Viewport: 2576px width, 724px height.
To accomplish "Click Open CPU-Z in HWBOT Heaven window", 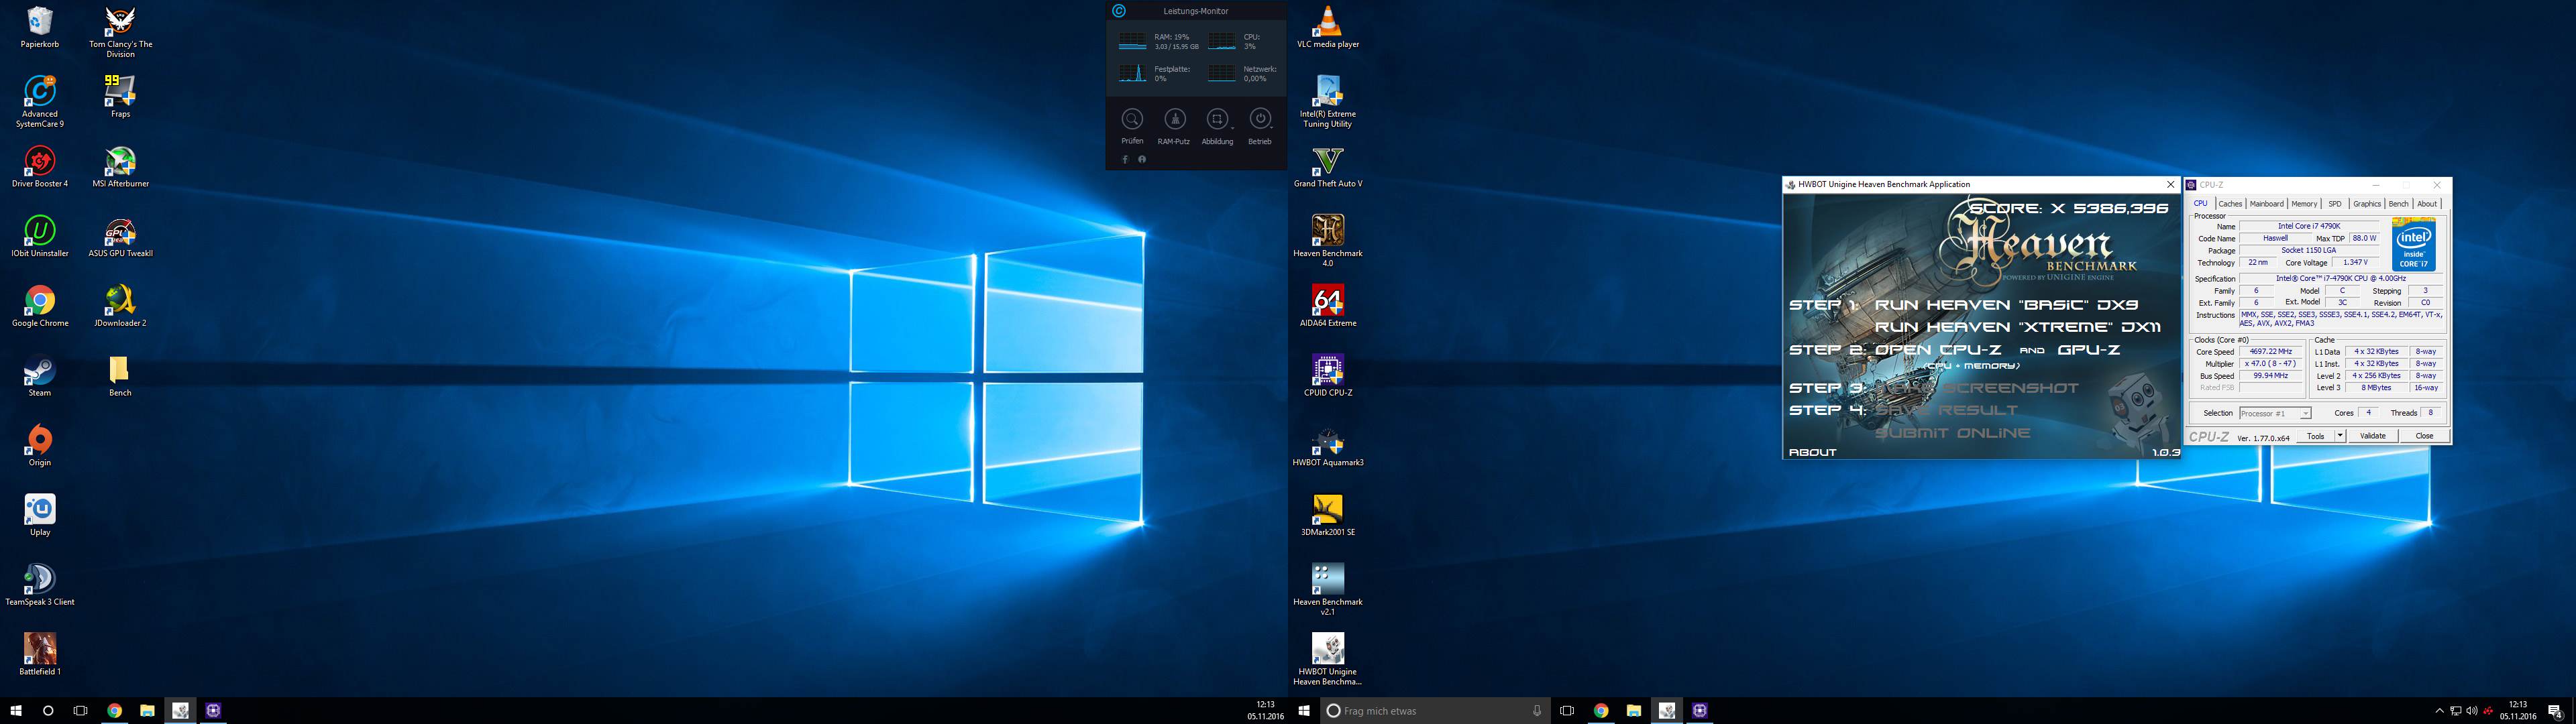I will coord(1938,350).
